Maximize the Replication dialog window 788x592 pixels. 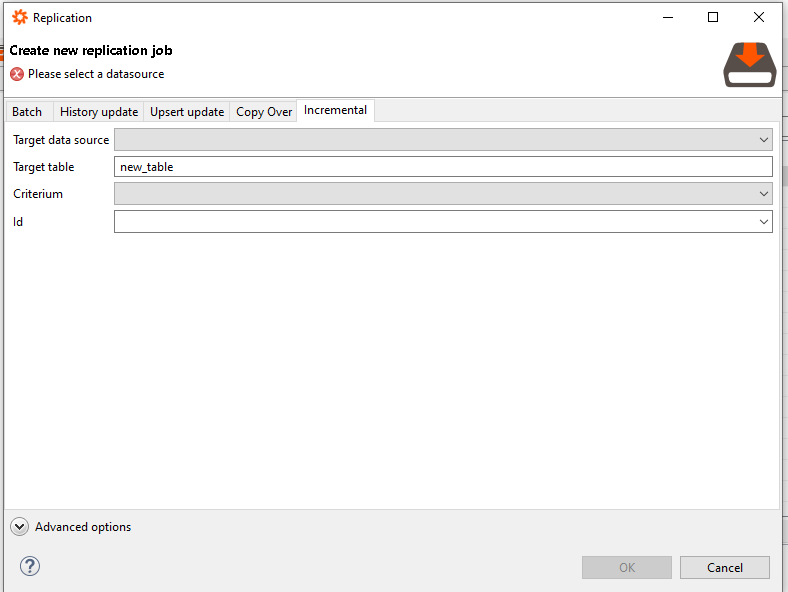pyautogui.click(x=713, y=17)
